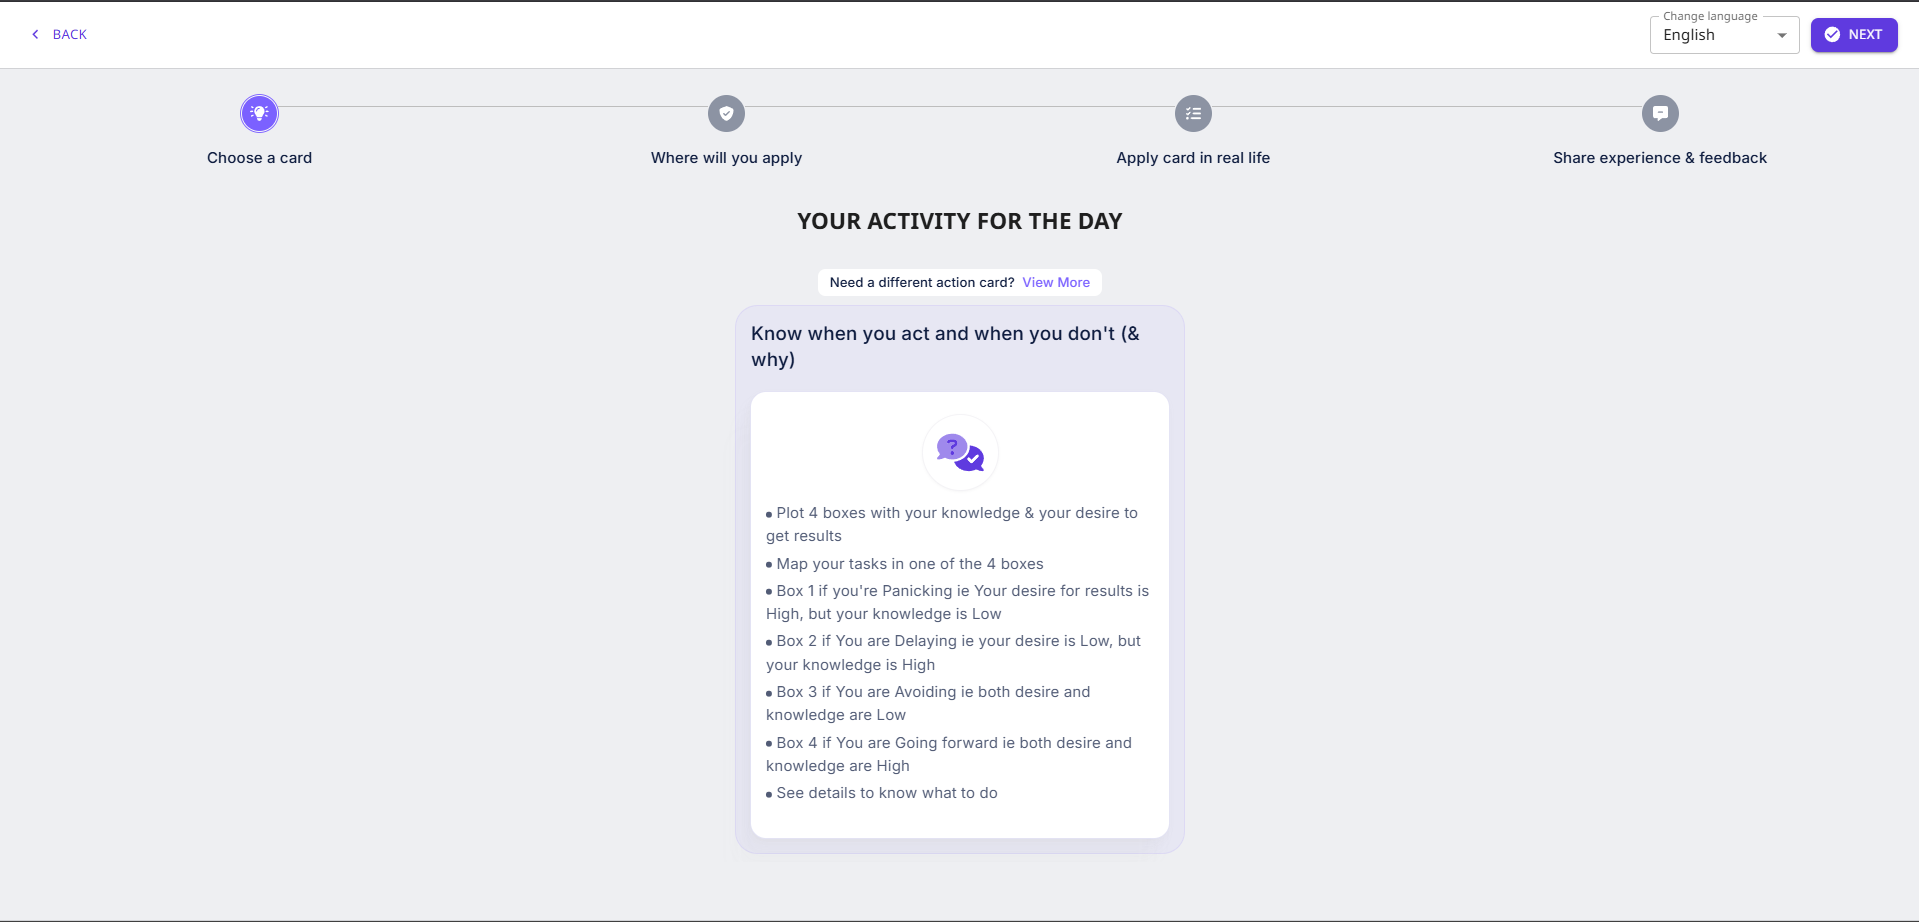This screenshot has width=1919, height=922.
Task: Click the checklist step icon
Action: pyautogui.click(x=1193, y=114)
